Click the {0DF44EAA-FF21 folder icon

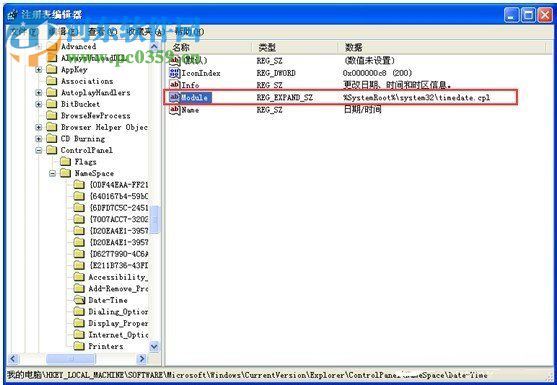click(79, 185)
